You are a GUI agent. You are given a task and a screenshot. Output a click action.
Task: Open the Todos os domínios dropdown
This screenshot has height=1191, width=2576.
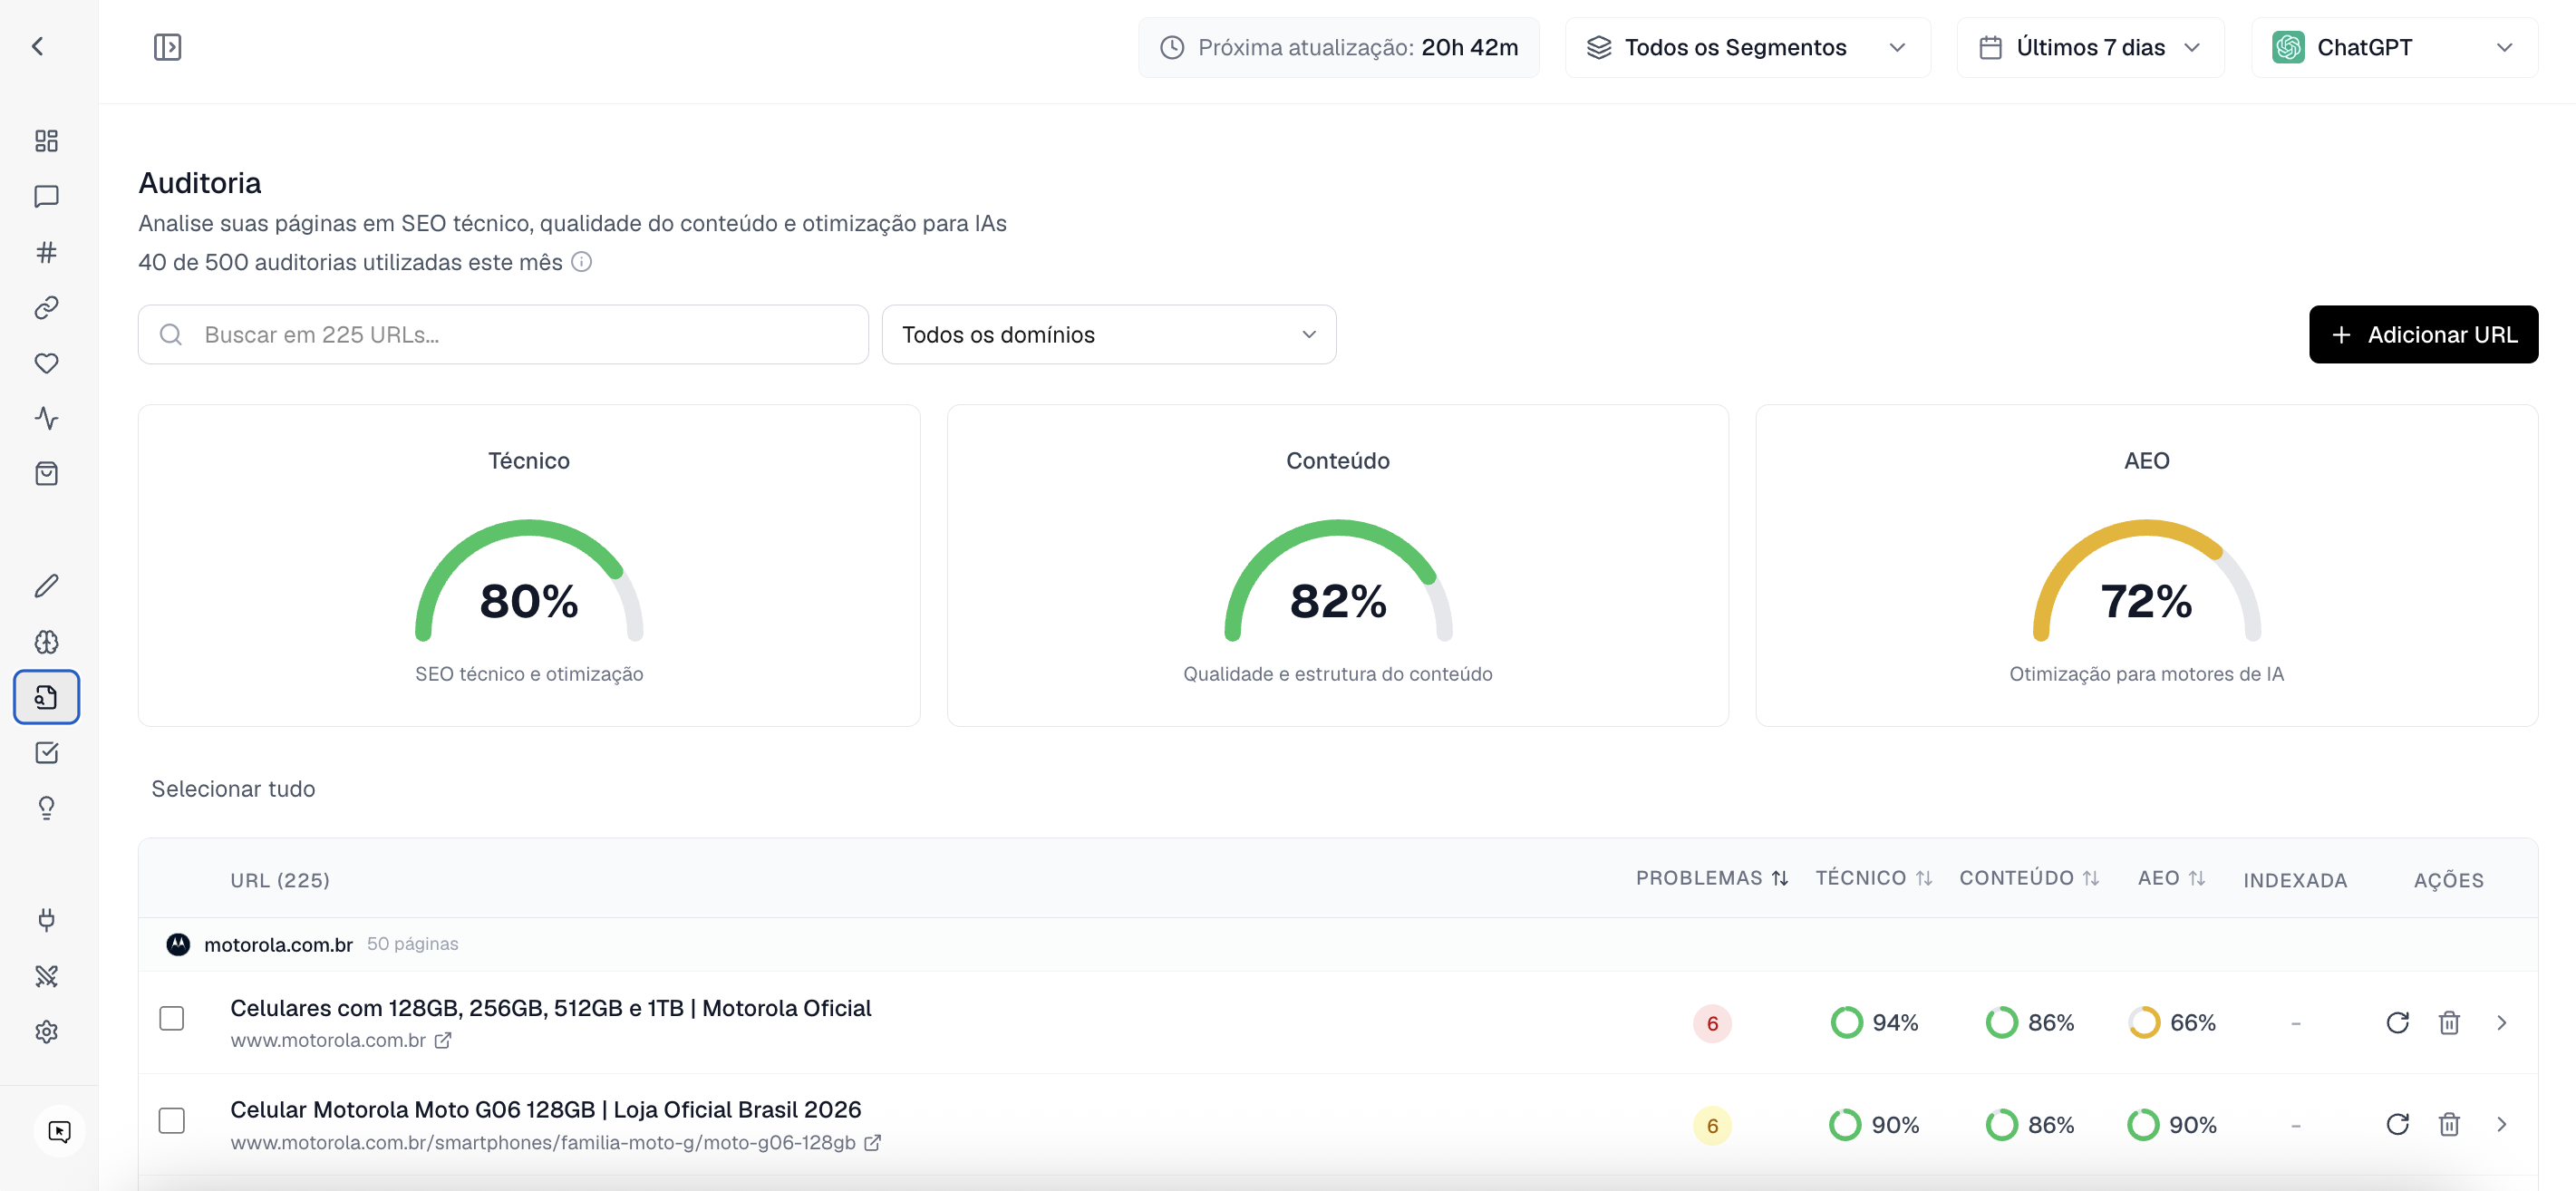click(x=1108, y=335)
